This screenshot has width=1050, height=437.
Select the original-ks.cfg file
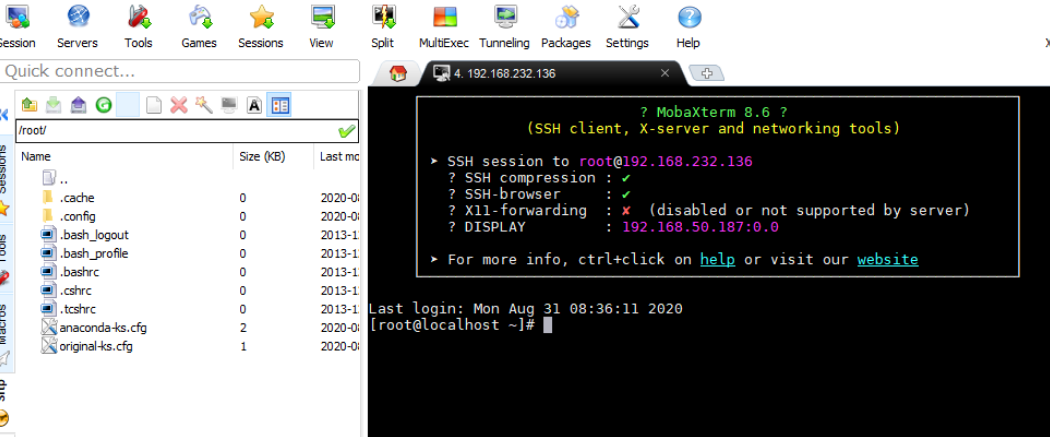pos(87,347)
